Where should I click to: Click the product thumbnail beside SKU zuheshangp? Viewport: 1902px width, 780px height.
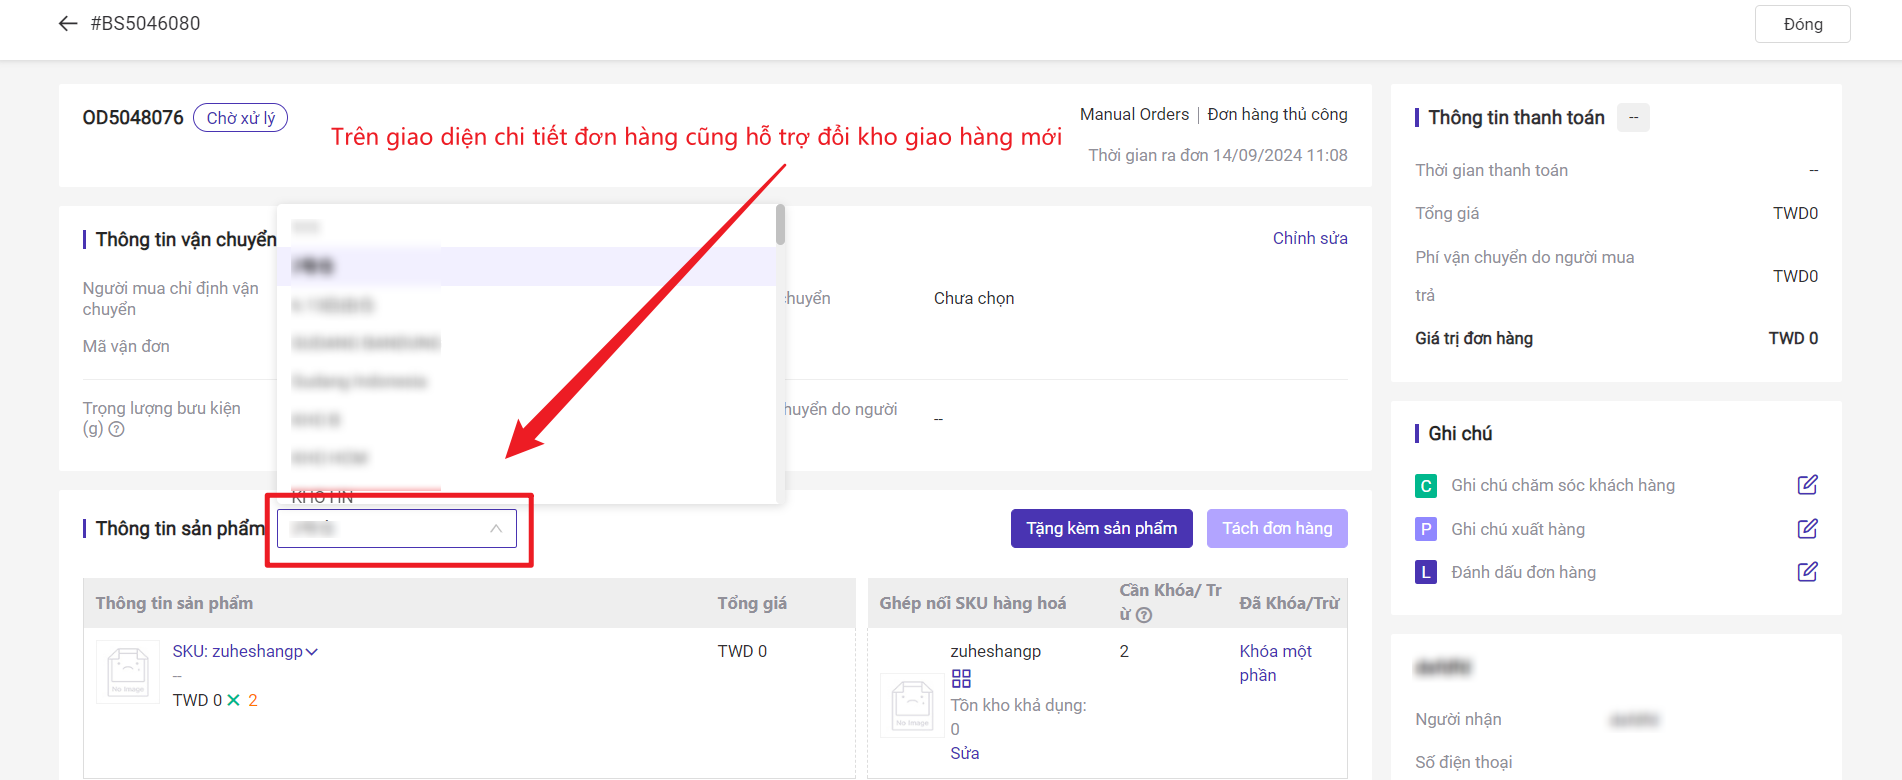[x=128, y=671]
